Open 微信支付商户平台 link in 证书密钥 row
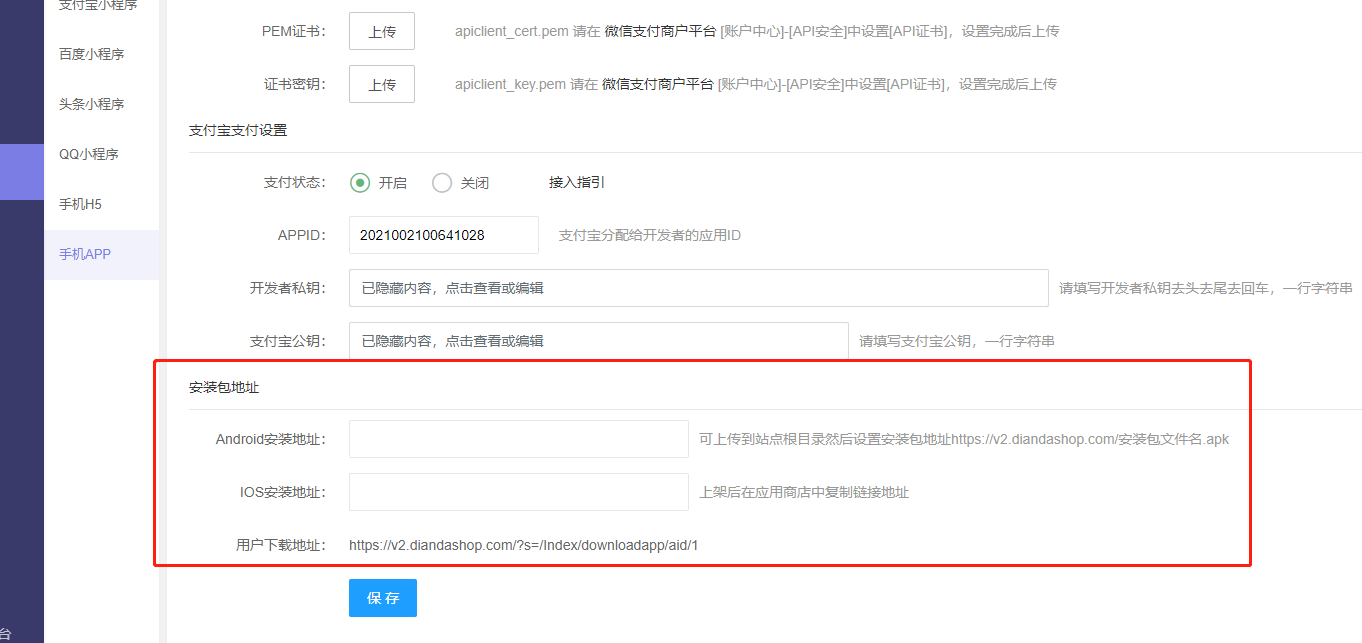Screen dimensions: 1362x643 click(x=658, y=84)
